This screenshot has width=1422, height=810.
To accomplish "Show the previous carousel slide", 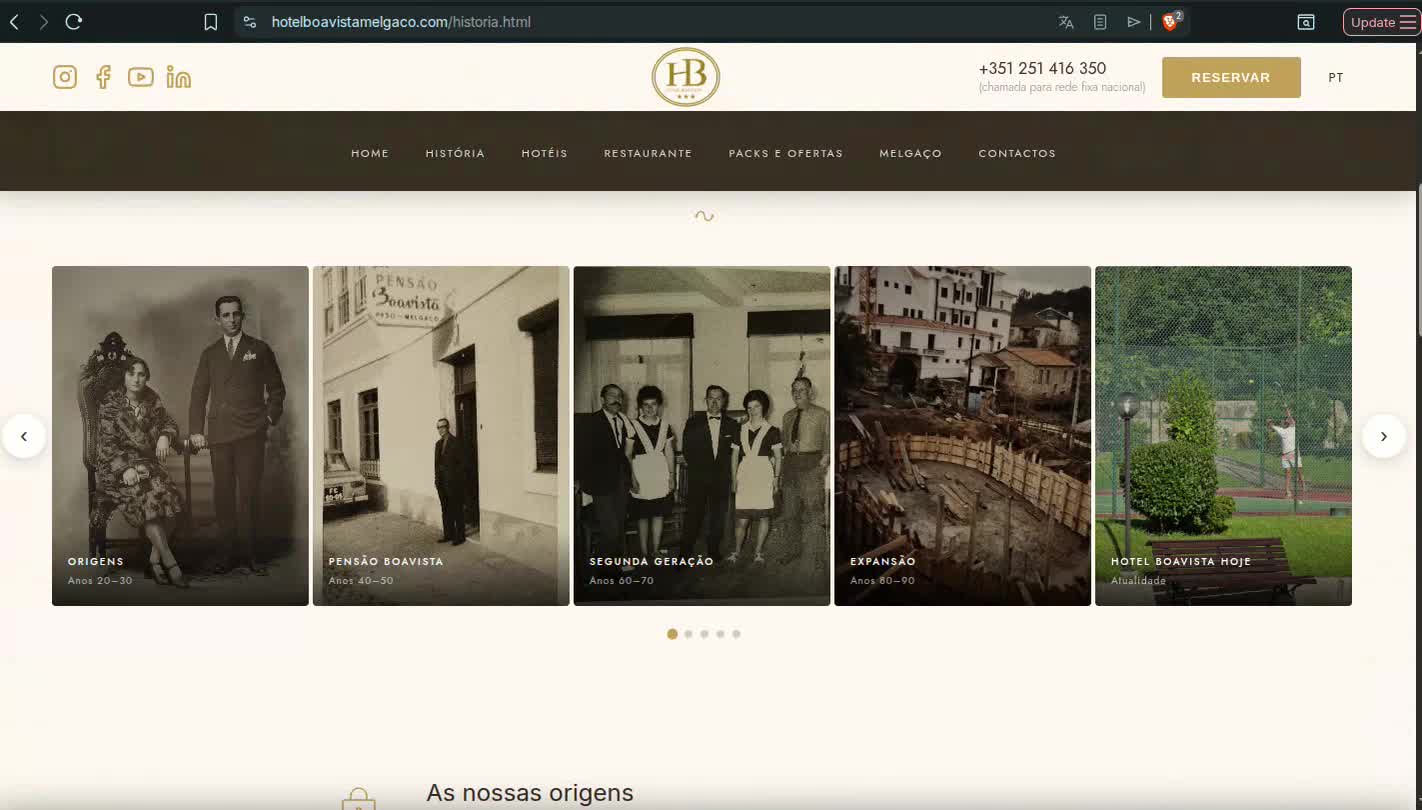I will pos(24,436).
